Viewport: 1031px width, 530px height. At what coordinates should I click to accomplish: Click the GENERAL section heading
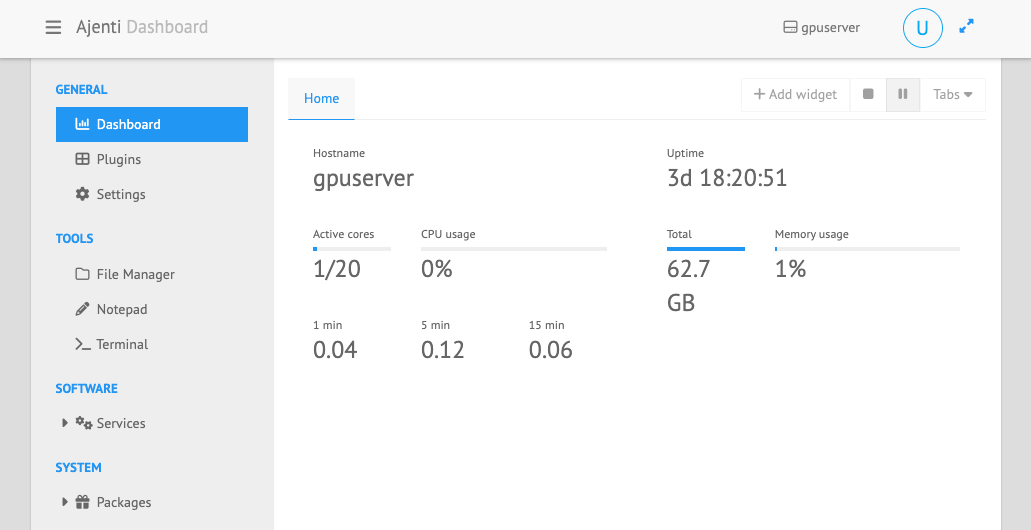(82, 89)
